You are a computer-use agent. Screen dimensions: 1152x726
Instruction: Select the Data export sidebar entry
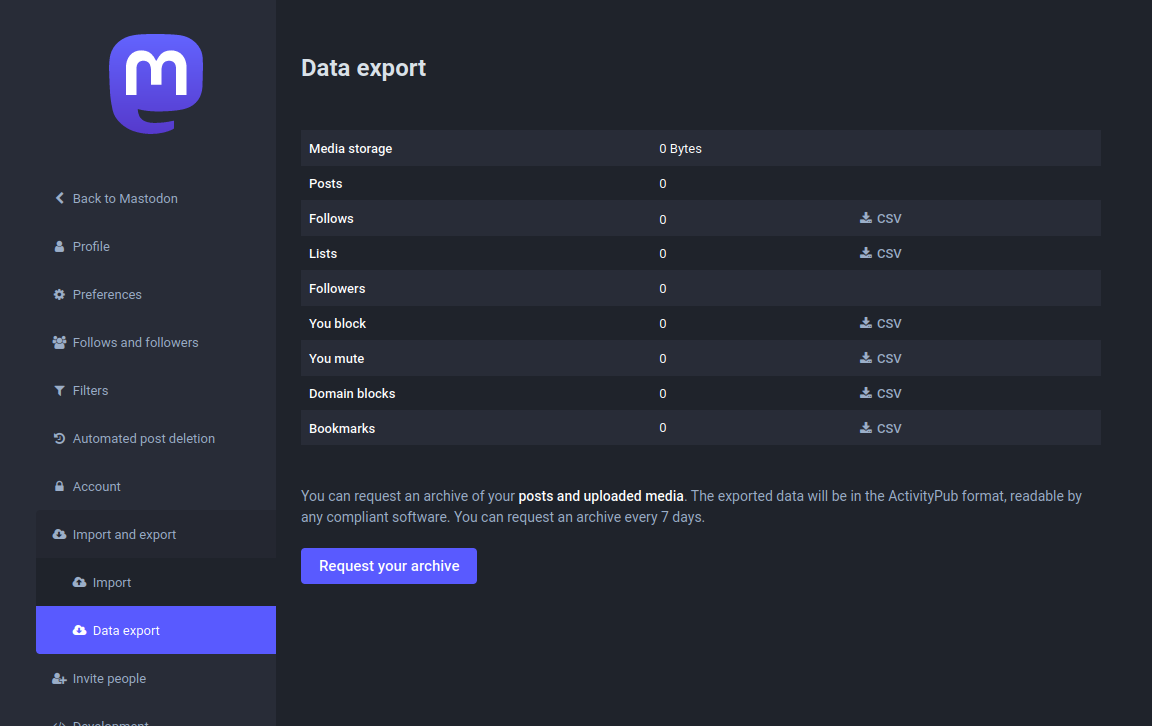click(x=128, y=630)
